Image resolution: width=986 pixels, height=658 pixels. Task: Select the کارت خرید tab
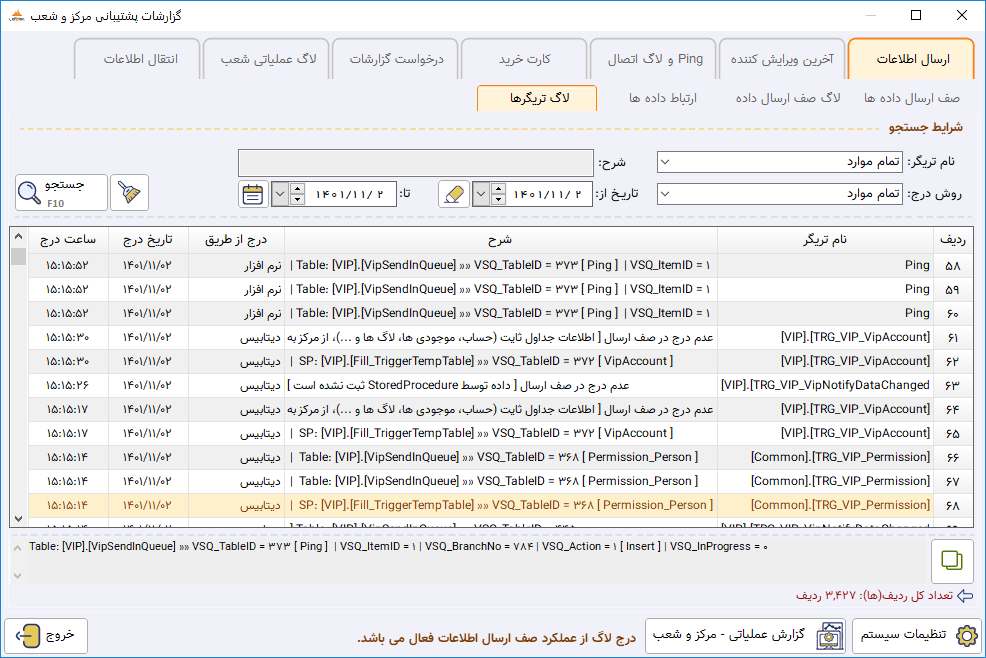pyautogui.click(x=524, y=59)
